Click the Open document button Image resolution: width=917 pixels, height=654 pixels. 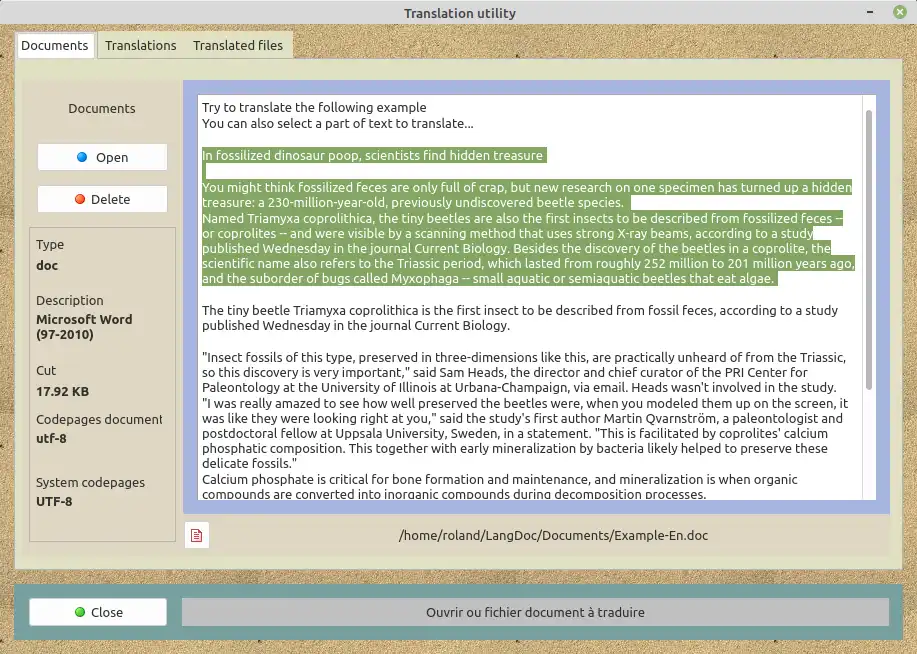click(102, 157)
